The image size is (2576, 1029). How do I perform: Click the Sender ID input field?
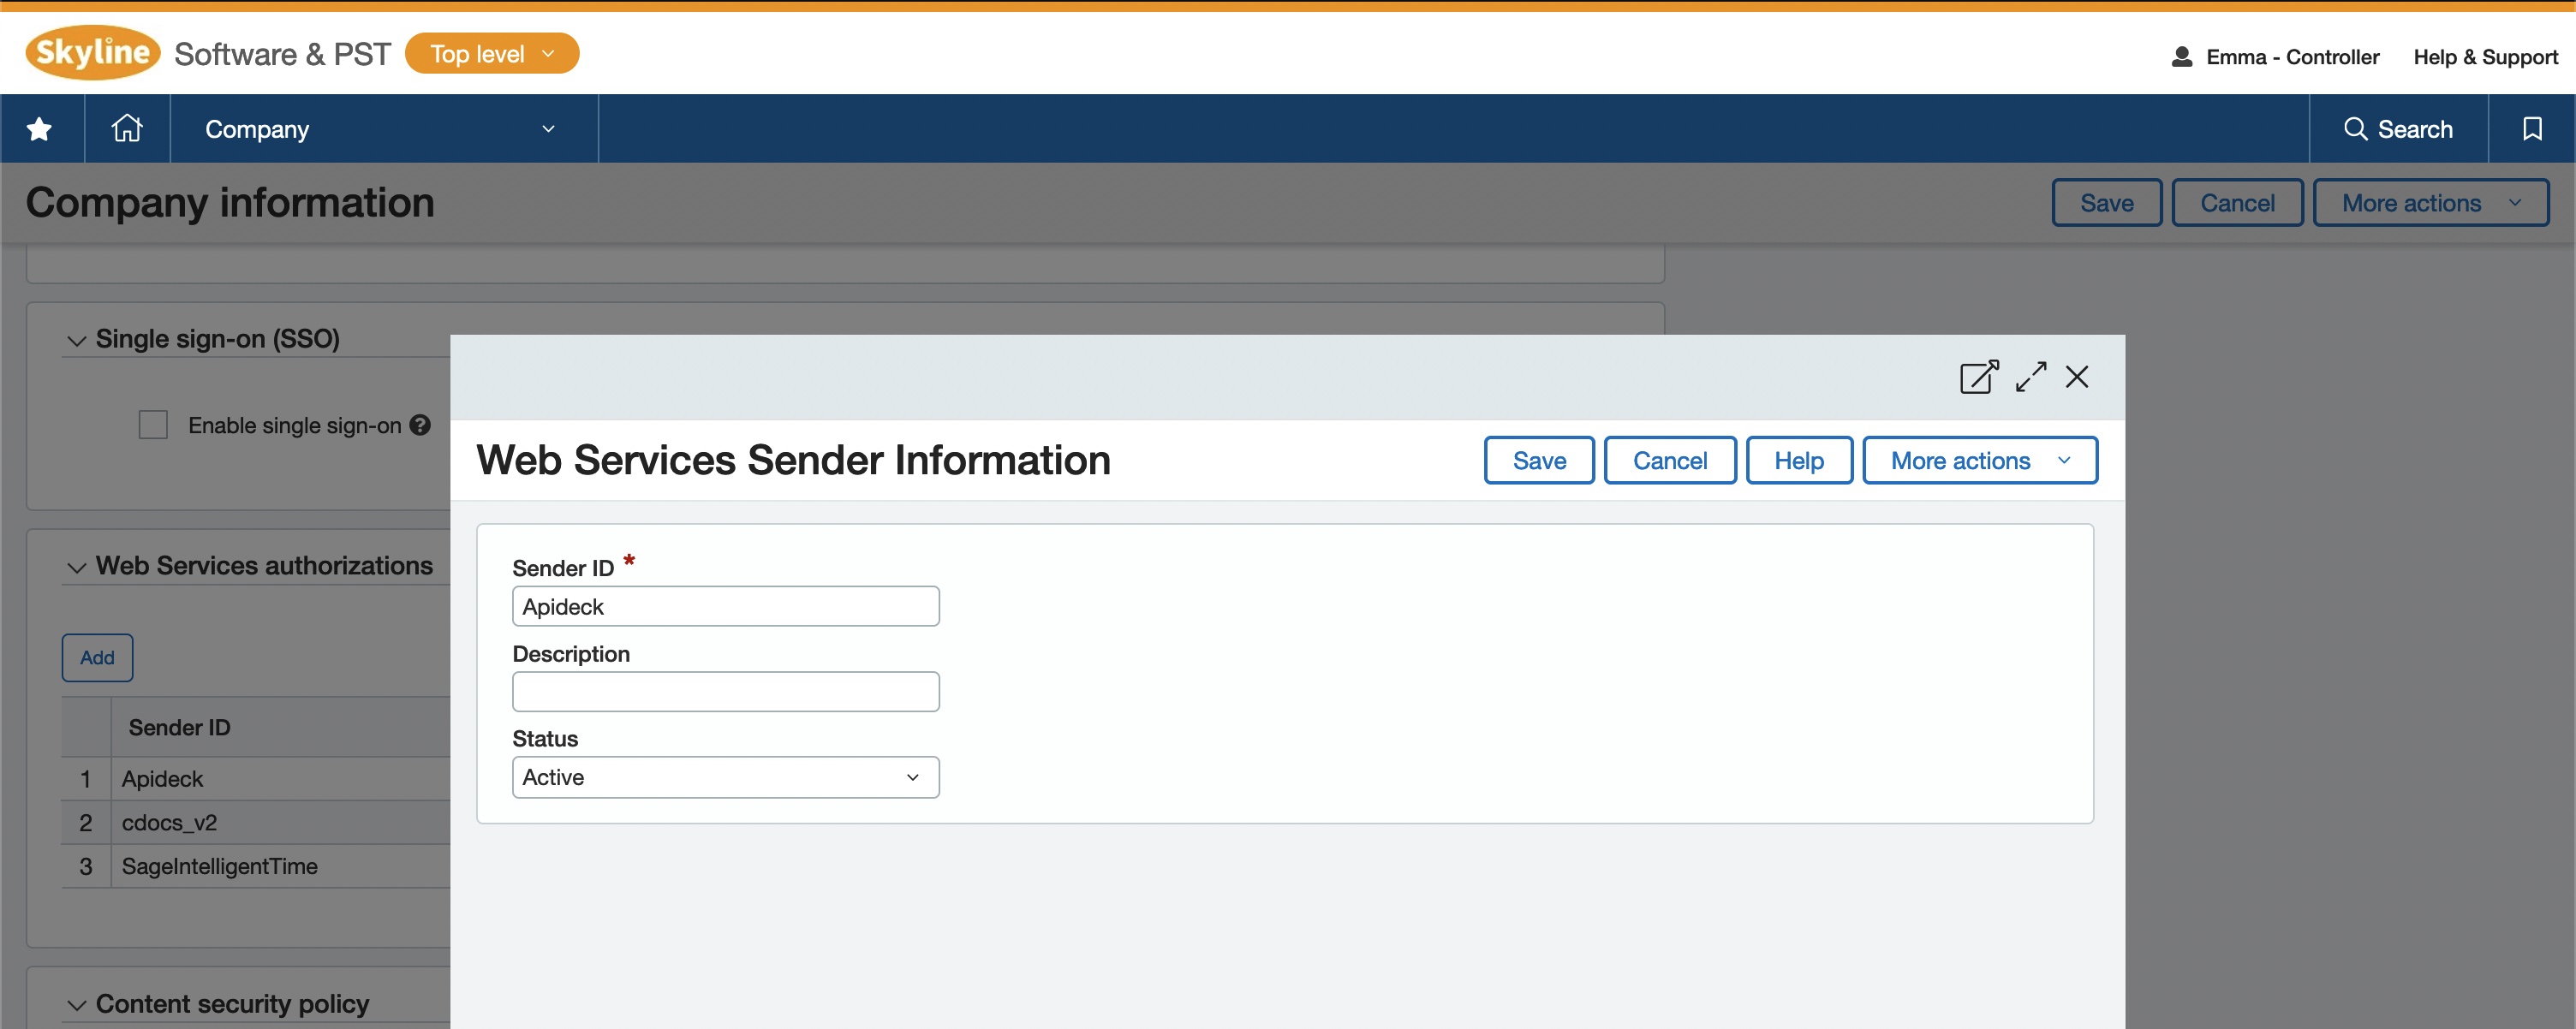click(x=724, y=605)
